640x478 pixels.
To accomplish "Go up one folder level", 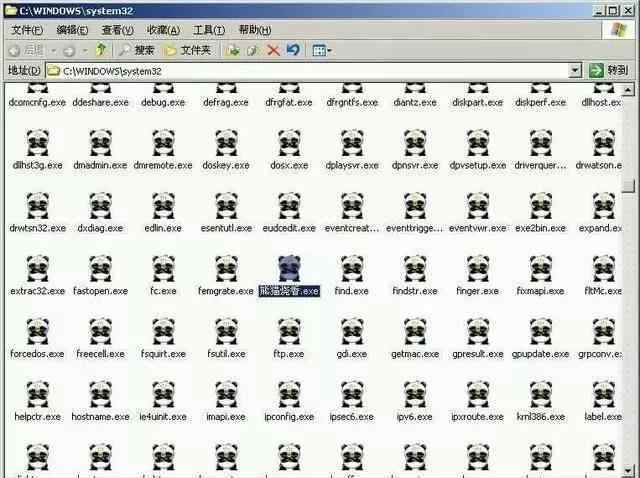I will point(101,50).
